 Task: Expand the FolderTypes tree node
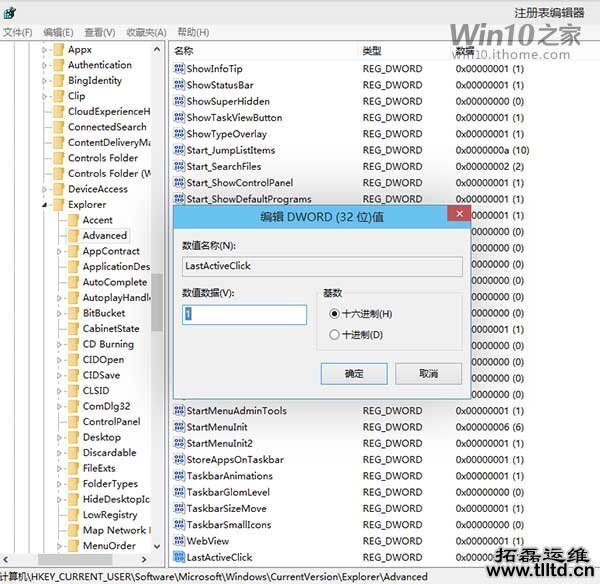pos(59,484)
